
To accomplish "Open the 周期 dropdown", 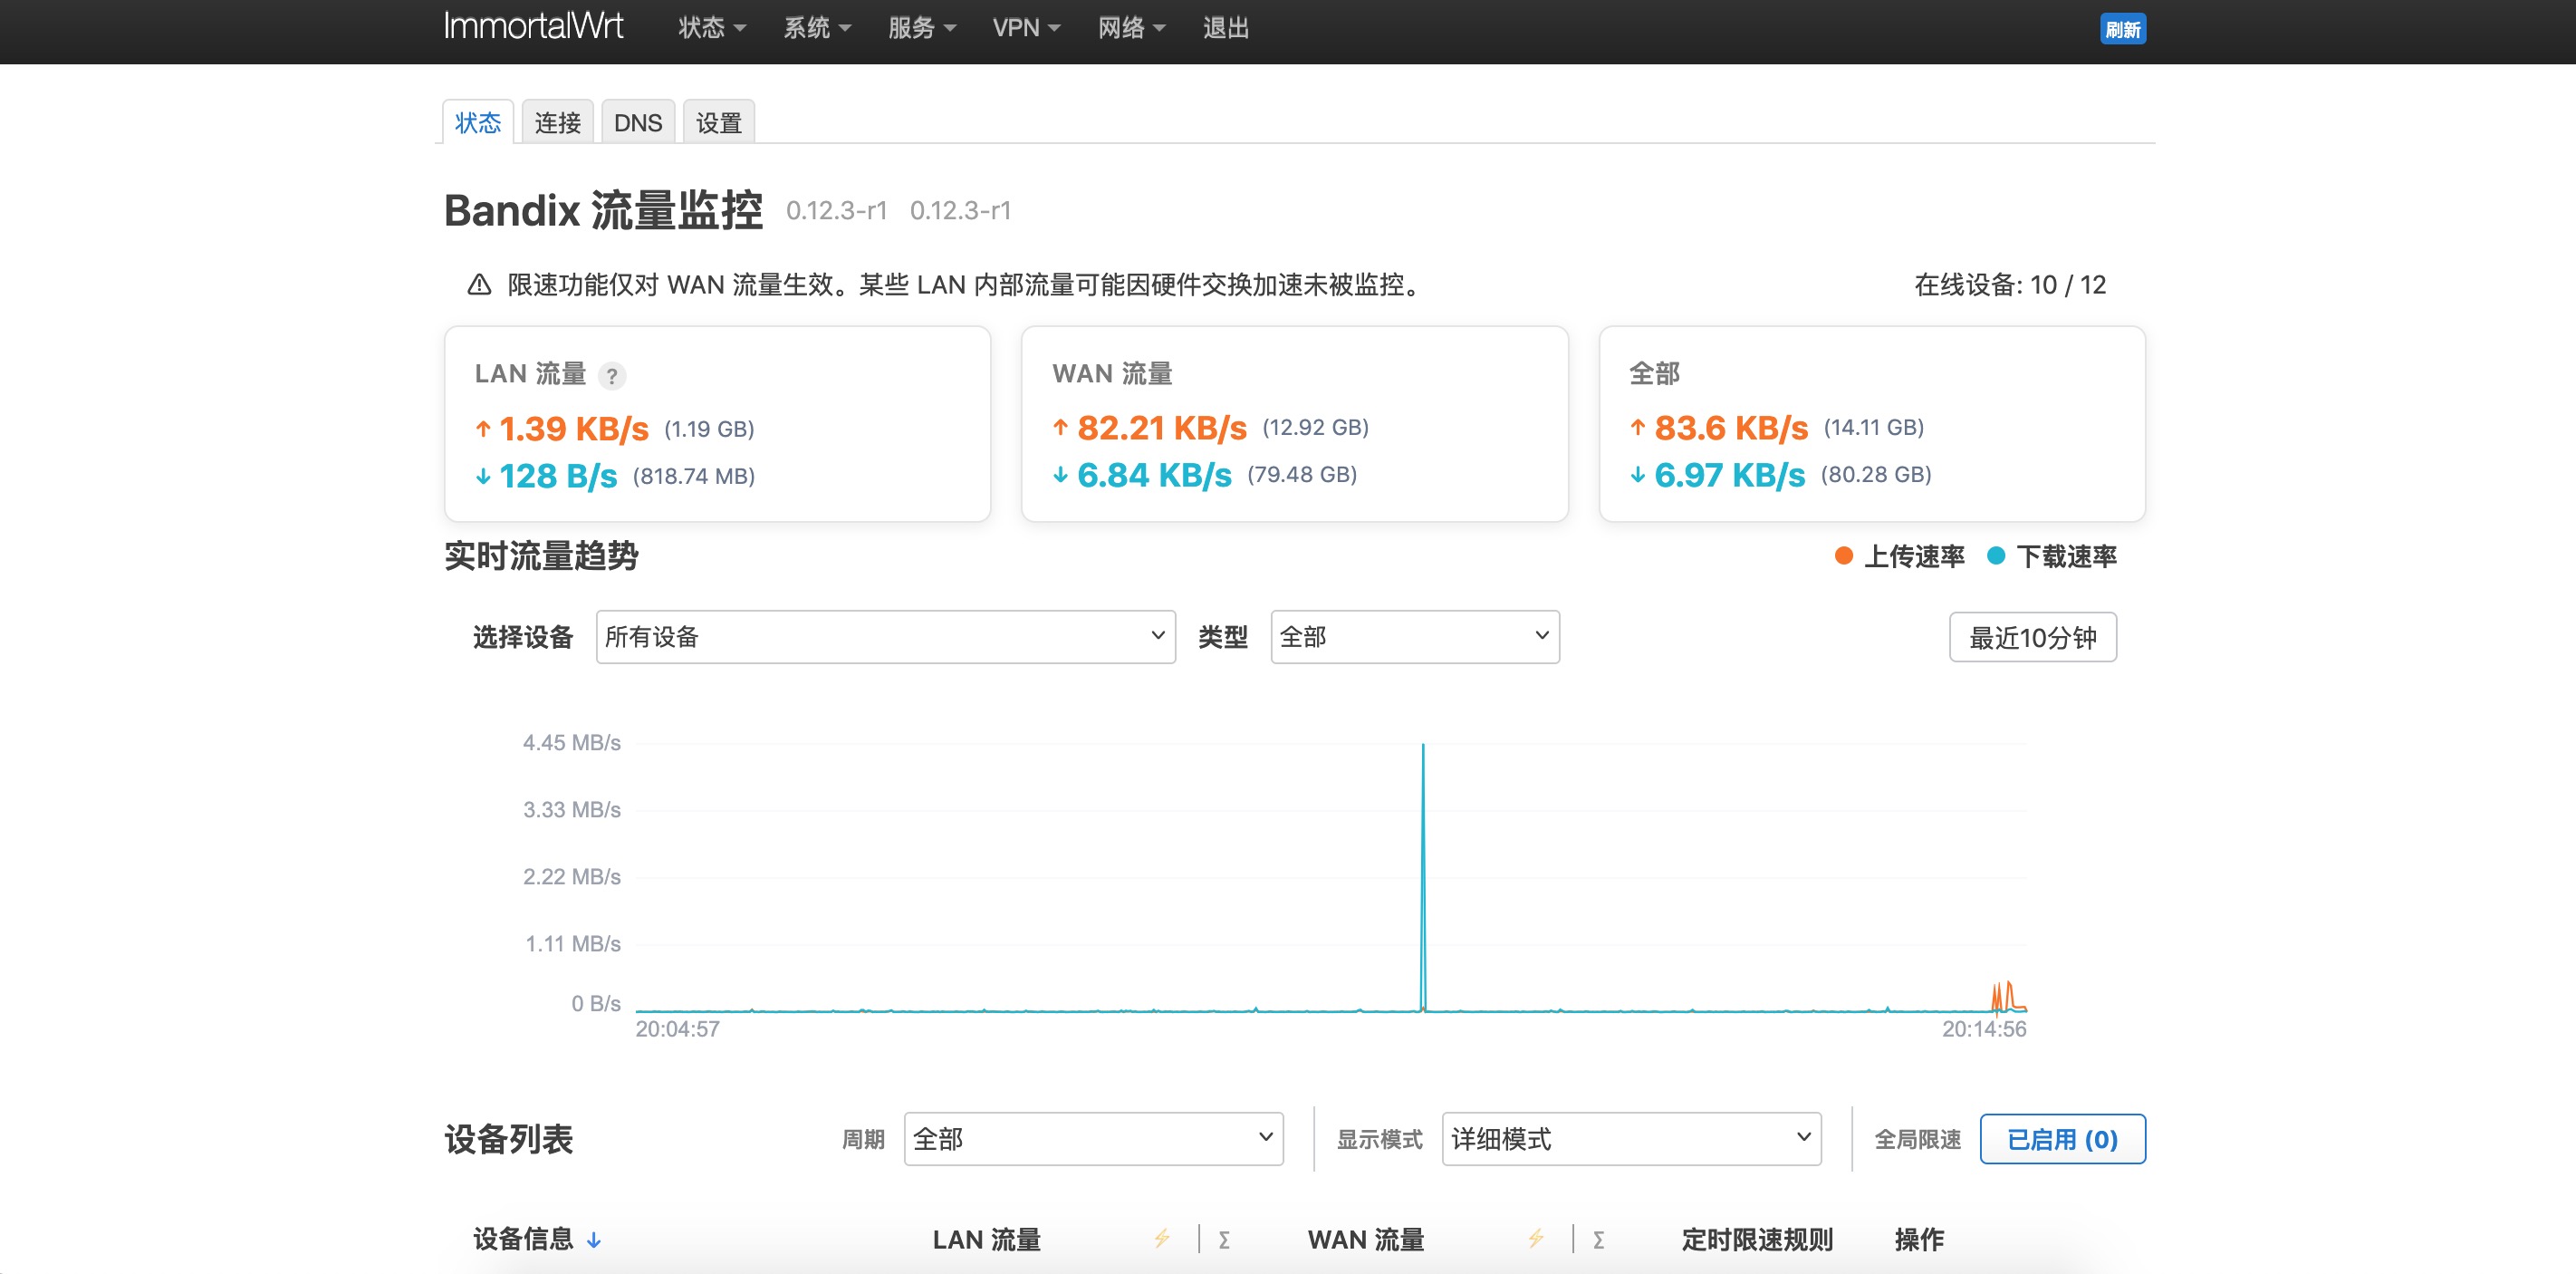I will 1092,1139.
